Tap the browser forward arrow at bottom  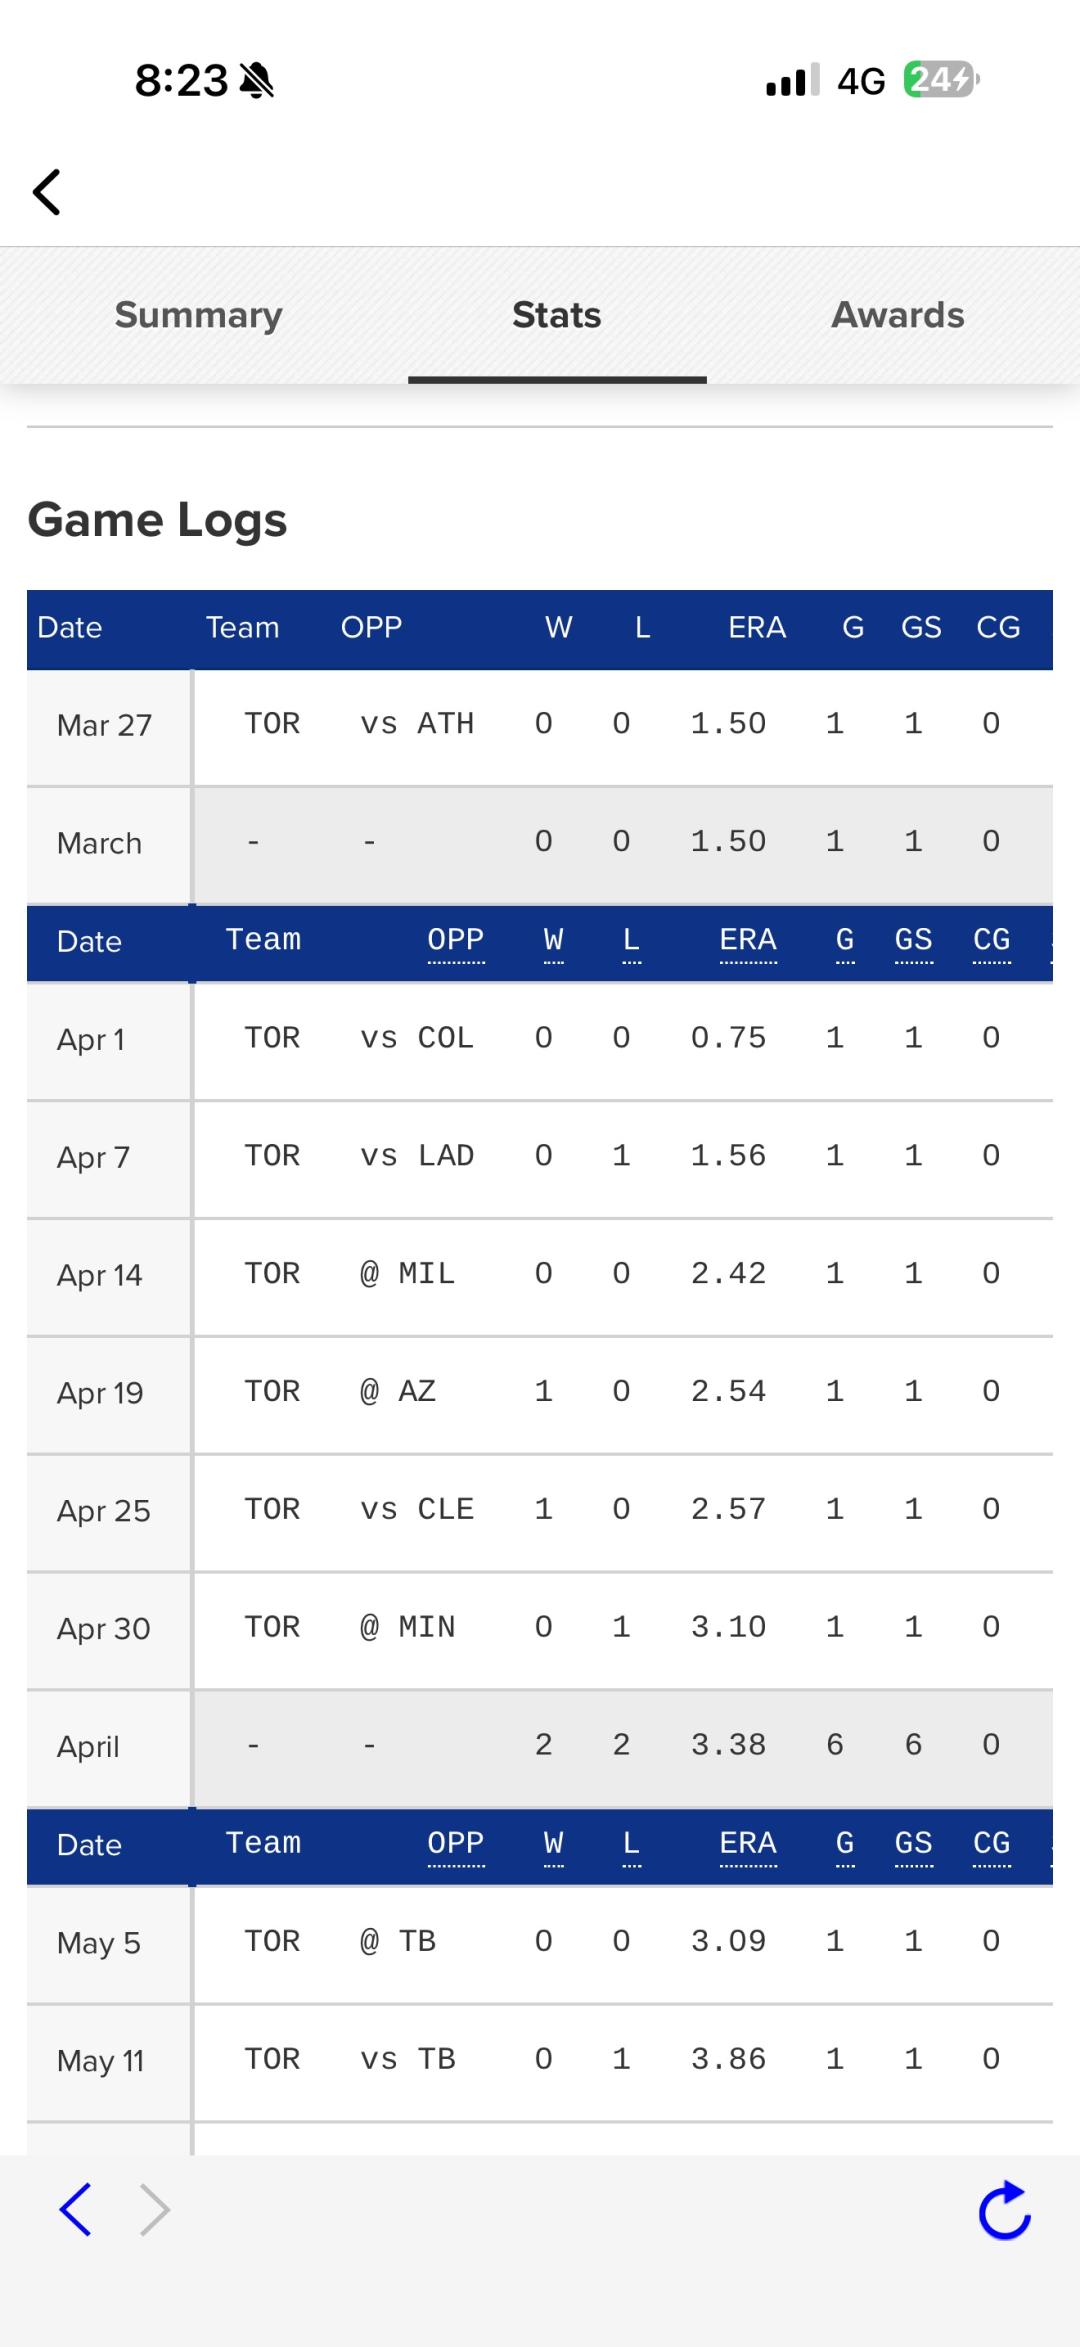[x=155, y=2209]
